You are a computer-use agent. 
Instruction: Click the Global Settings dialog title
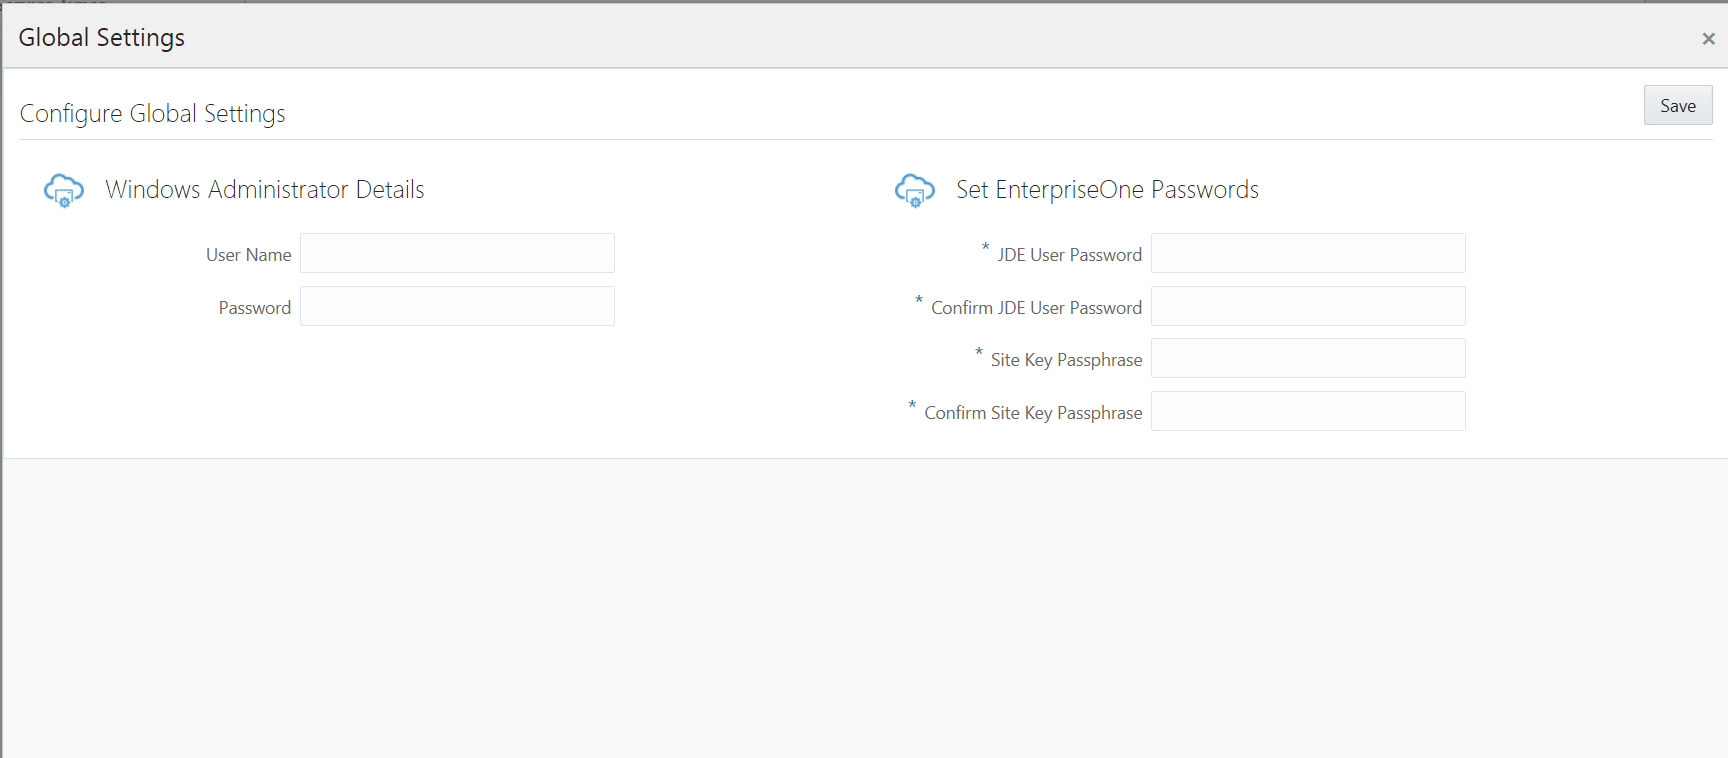tap(101, 37)
